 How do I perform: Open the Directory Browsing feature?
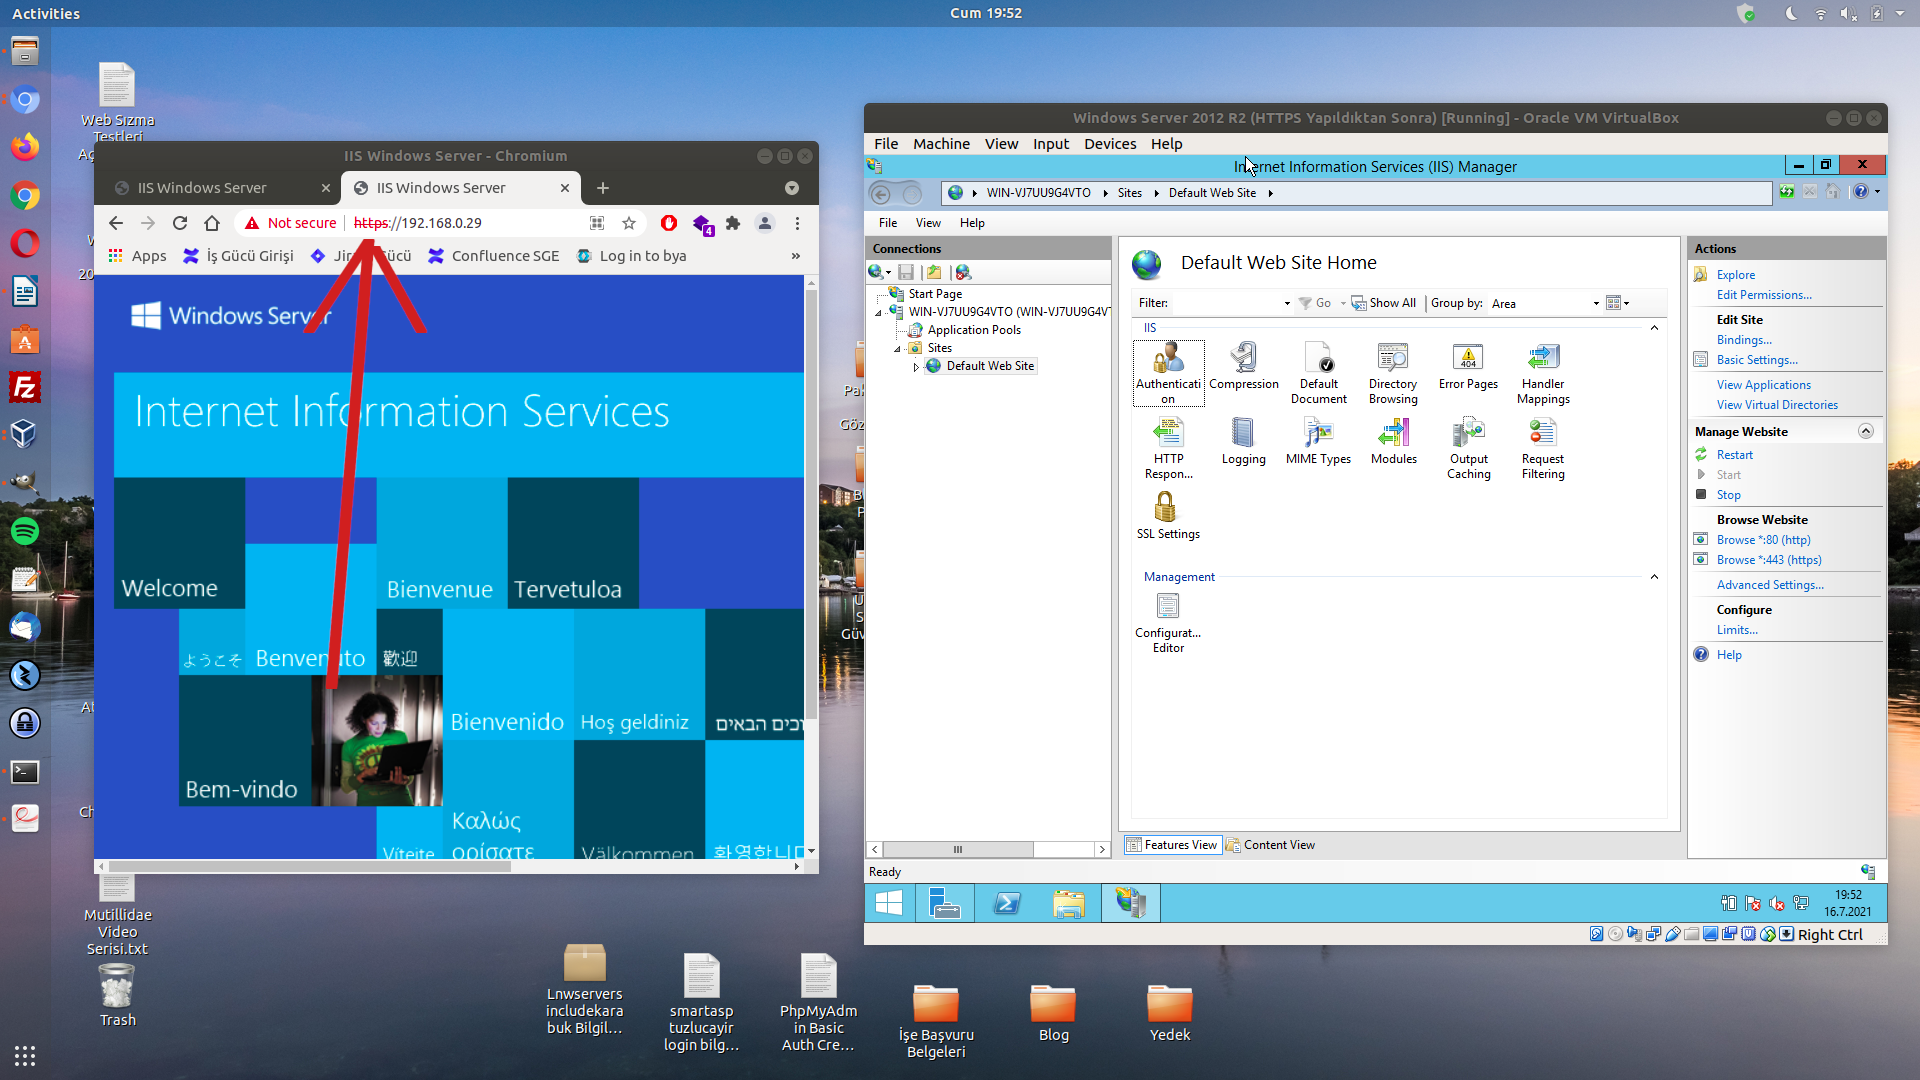[1393, 372]
